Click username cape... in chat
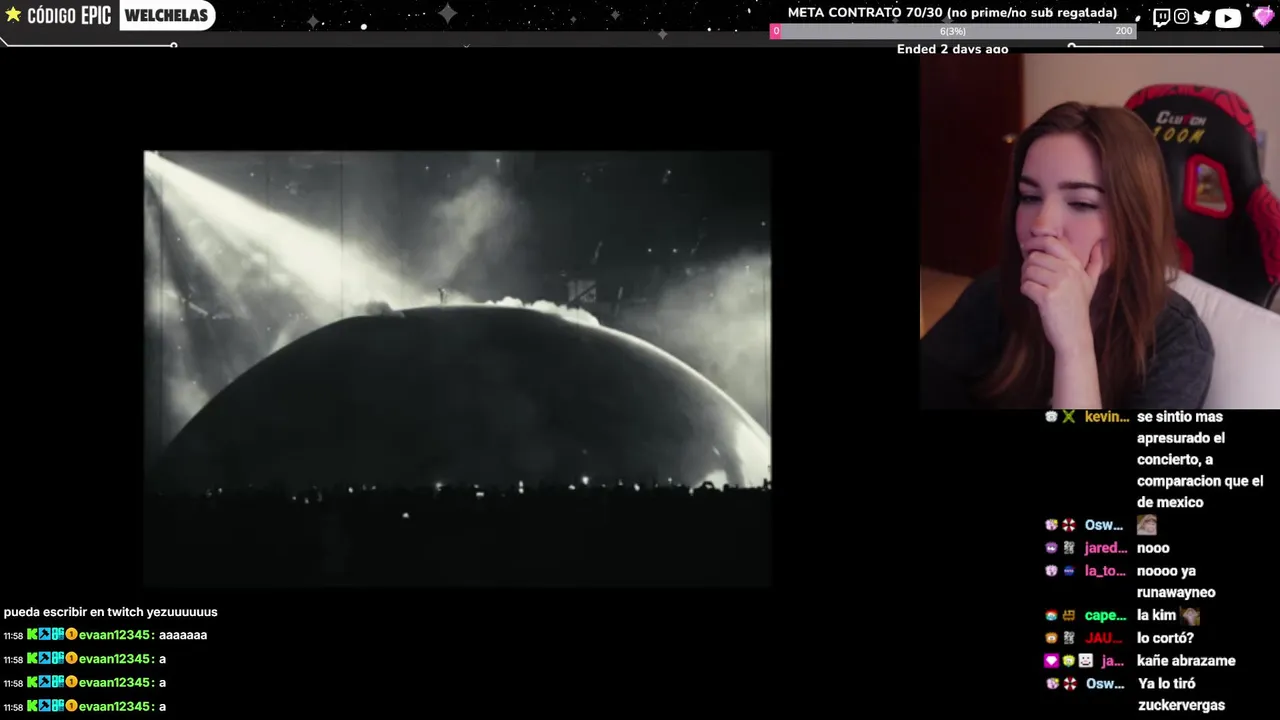 coord(1105,616)
